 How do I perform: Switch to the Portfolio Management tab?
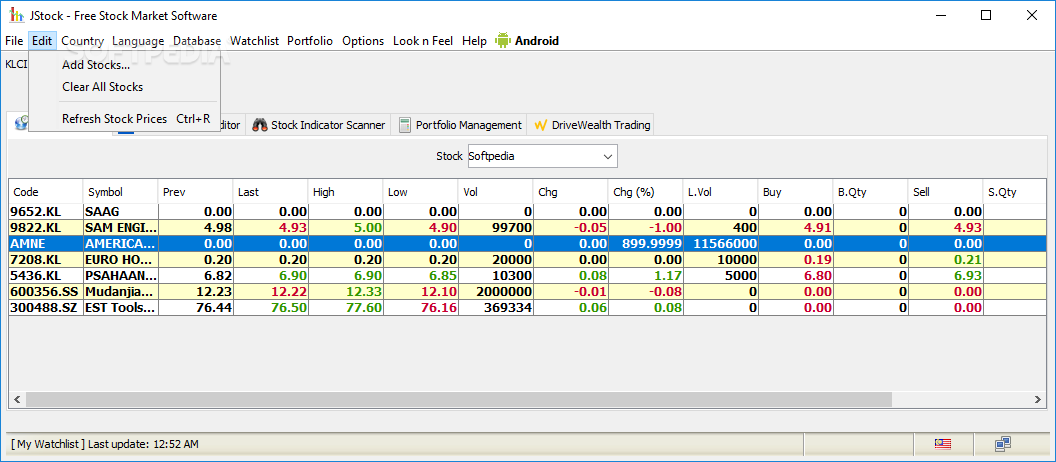pyautogui.click(x=459, y=125)
